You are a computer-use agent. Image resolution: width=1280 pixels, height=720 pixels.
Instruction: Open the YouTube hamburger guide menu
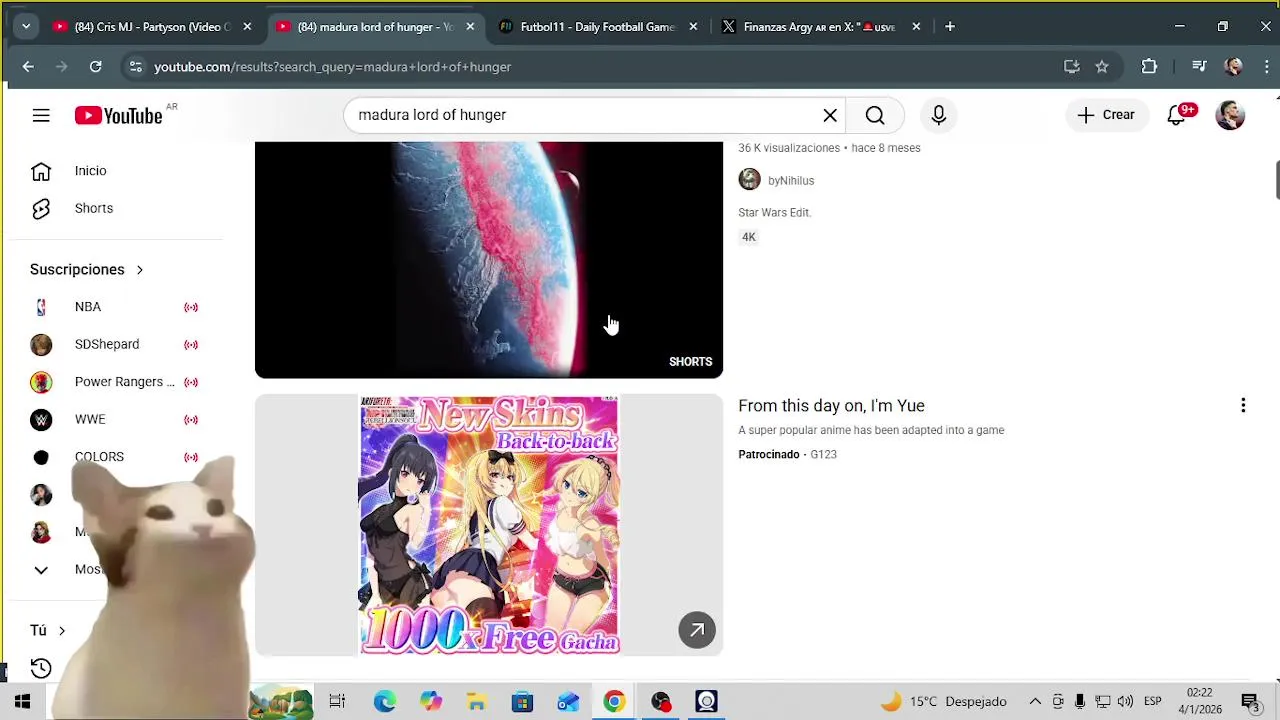(x=41, y=116)
